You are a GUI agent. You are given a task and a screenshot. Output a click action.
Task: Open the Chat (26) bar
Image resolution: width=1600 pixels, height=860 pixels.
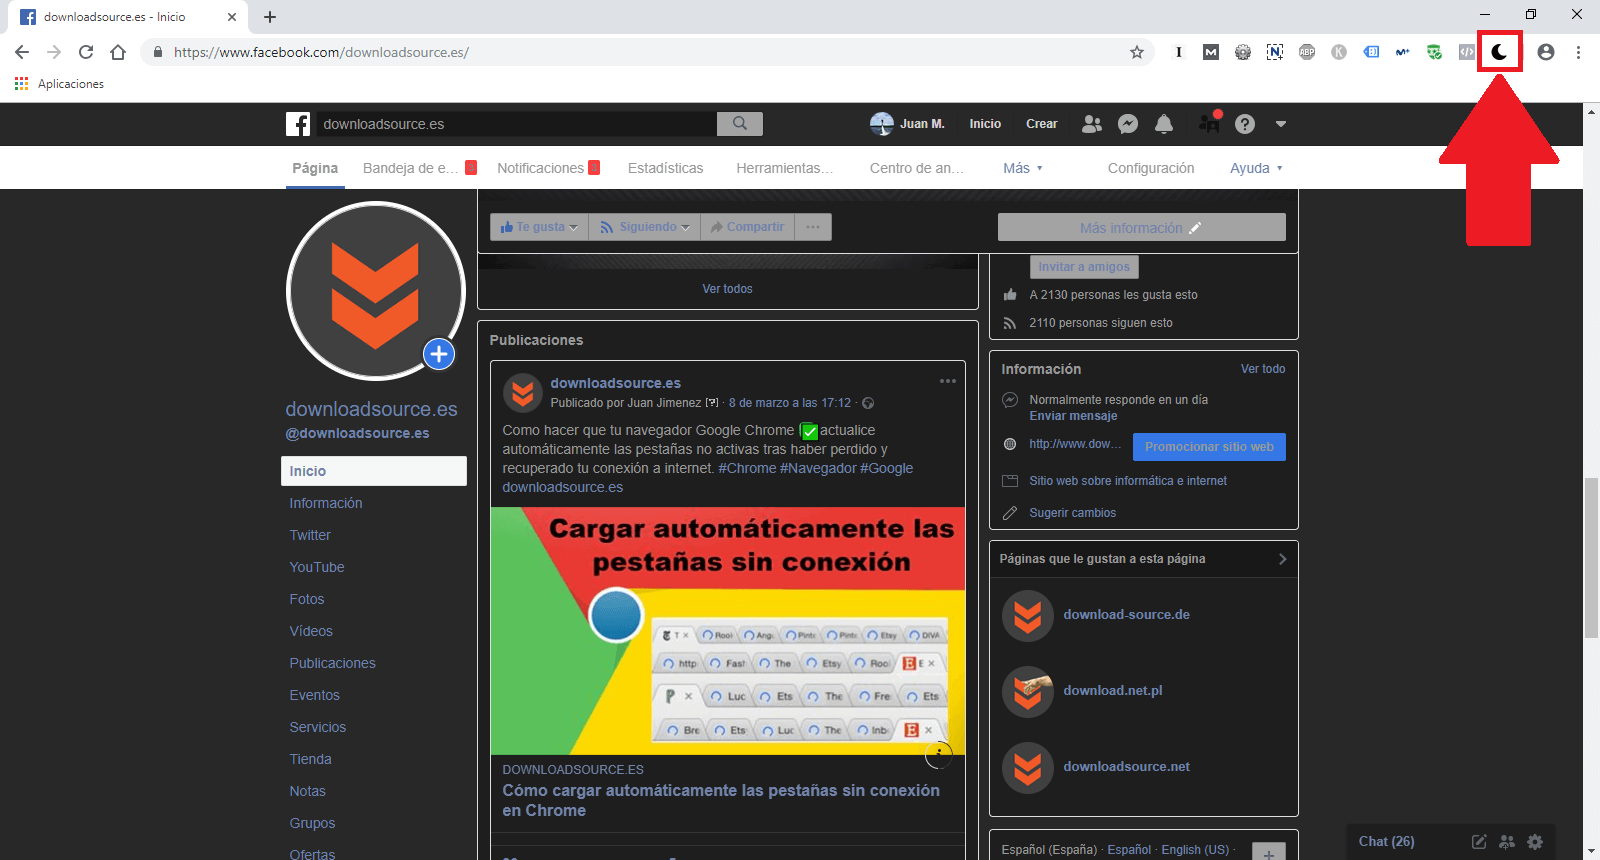tap(1387, 842)
